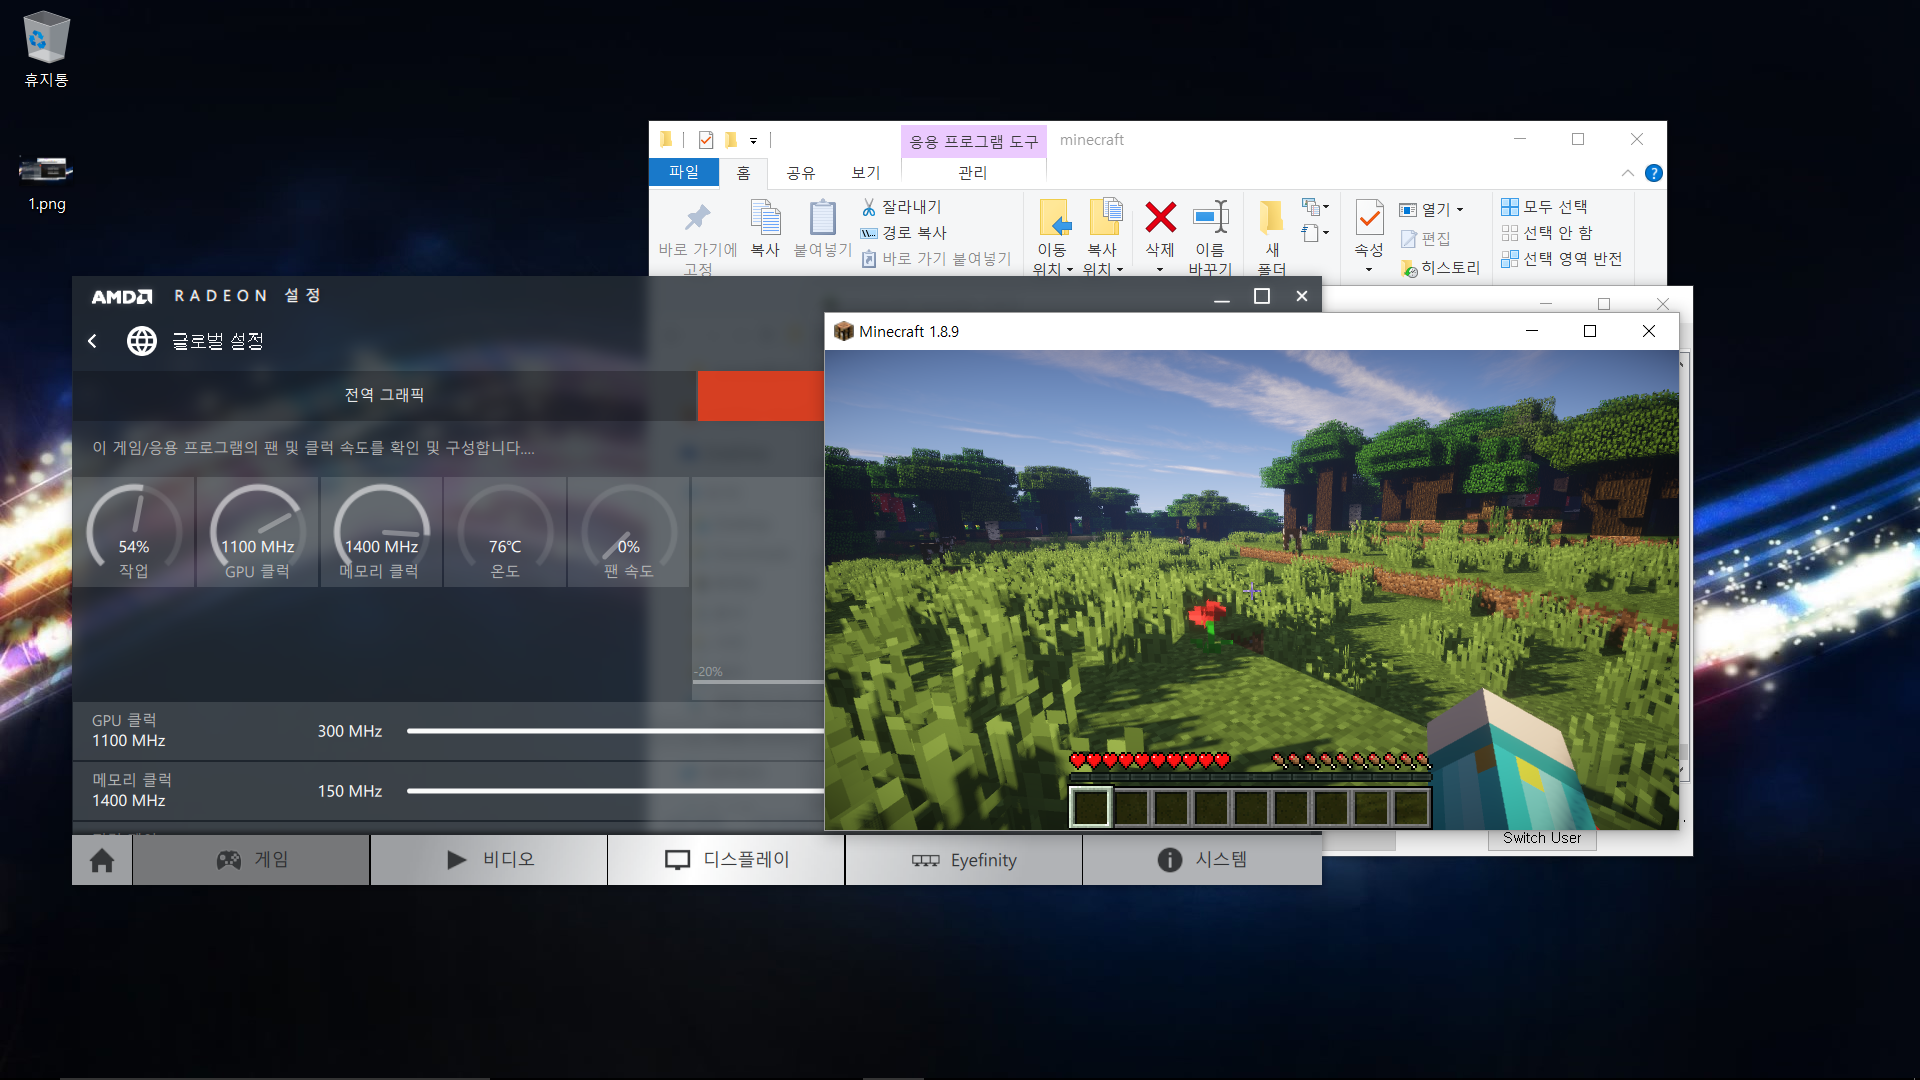Open Explorer help via question mark icon
Screen dimensions: 1920x1080
pyautogui.click(x=1654, y=173)
